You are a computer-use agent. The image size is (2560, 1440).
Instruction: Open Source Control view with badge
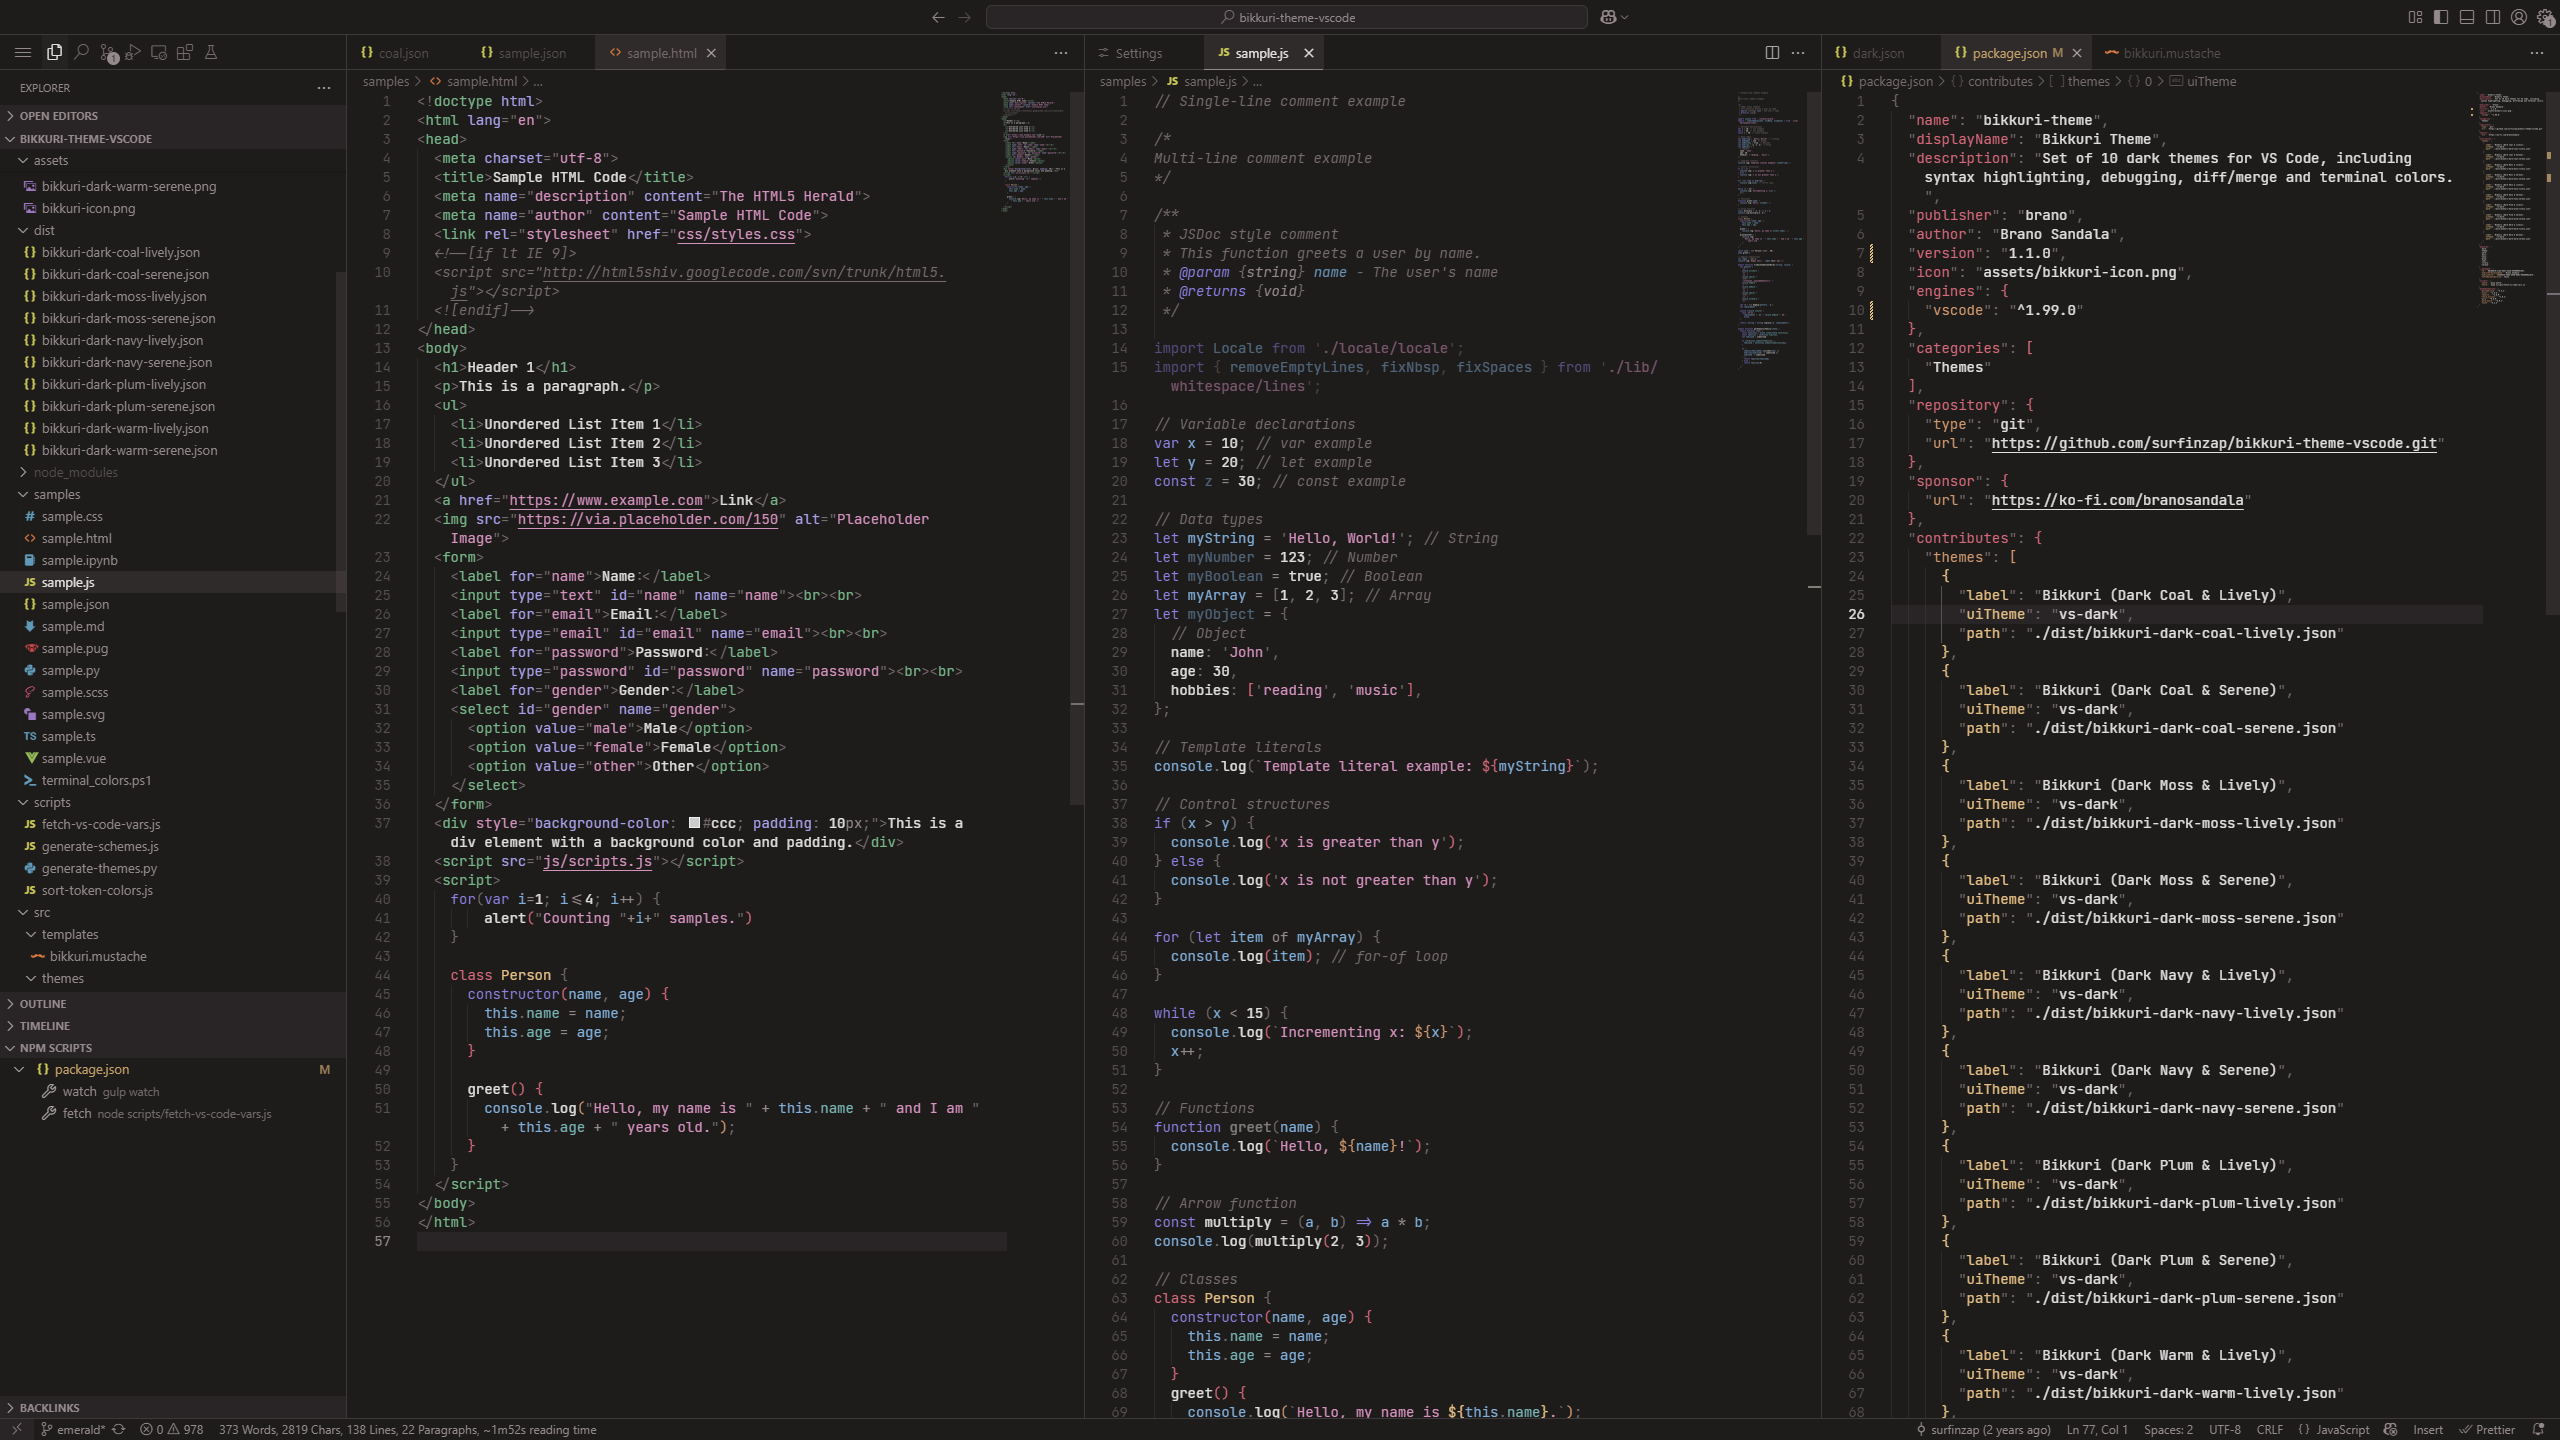pos(107,52)
